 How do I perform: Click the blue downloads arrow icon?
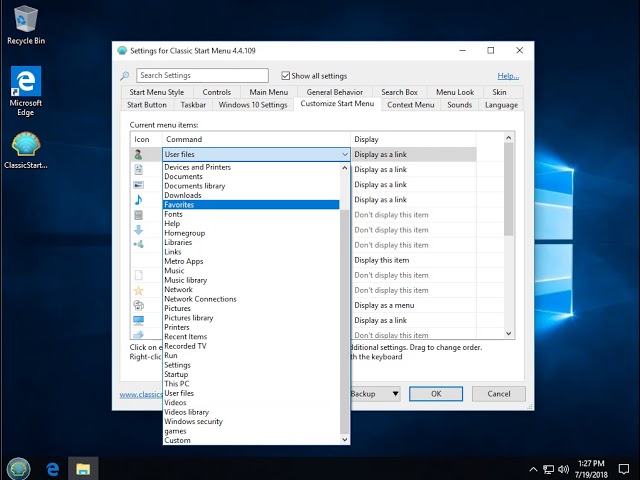[138, 230]
